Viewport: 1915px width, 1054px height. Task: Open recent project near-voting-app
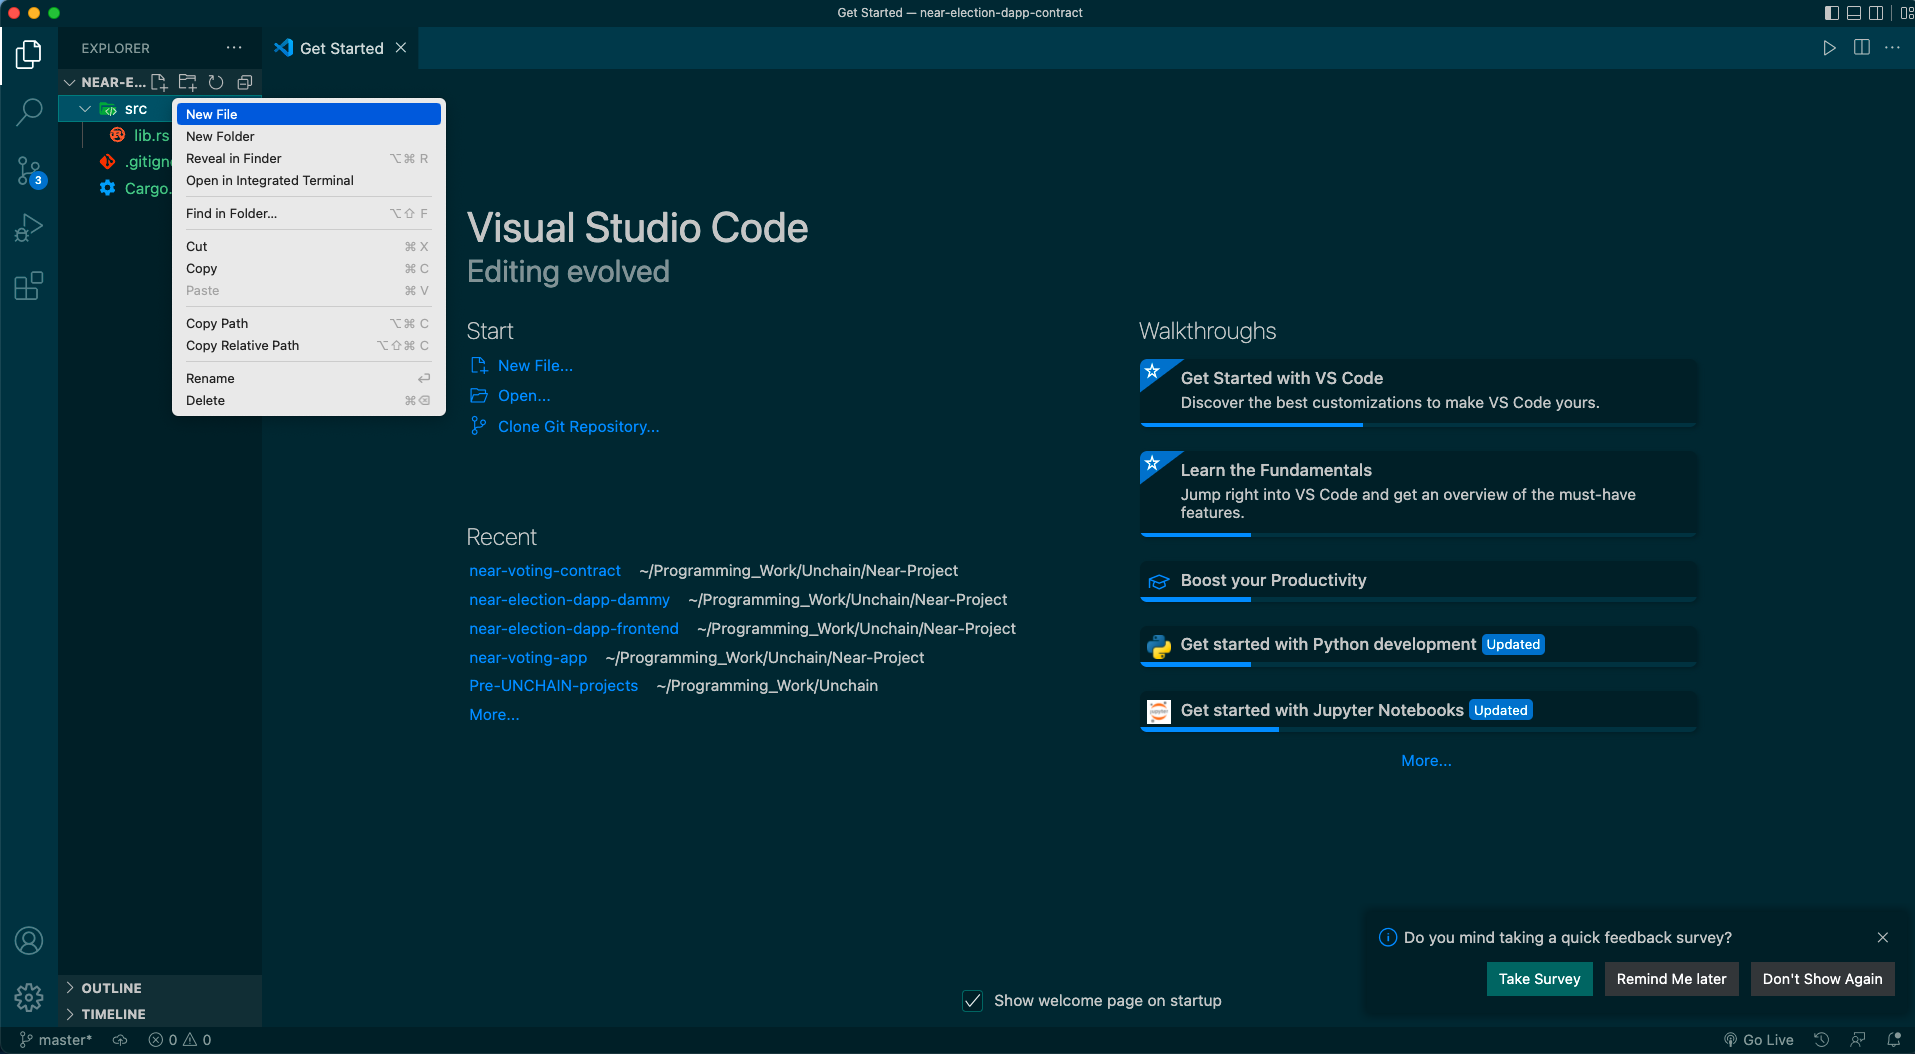pyautogui.click(x=528, y=658)
